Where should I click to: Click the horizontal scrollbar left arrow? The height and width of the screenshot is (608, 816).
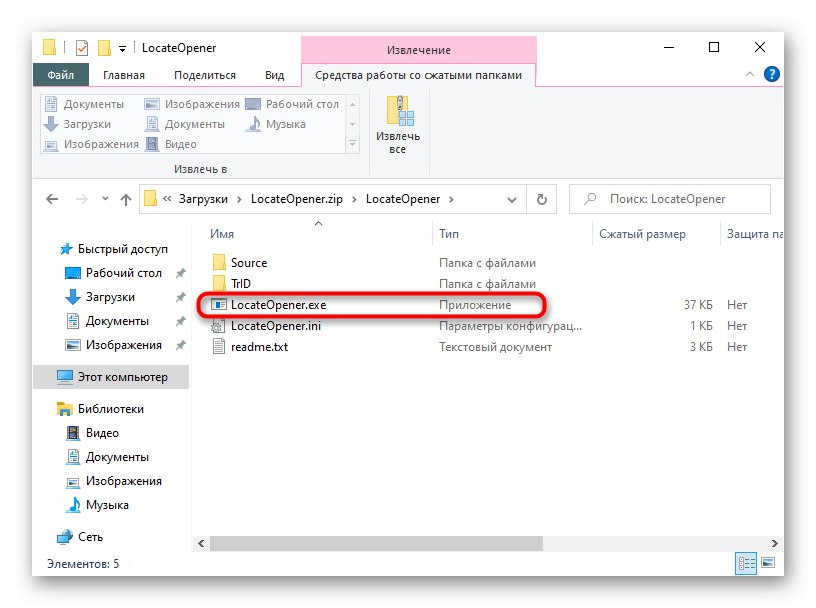point(201,543)
